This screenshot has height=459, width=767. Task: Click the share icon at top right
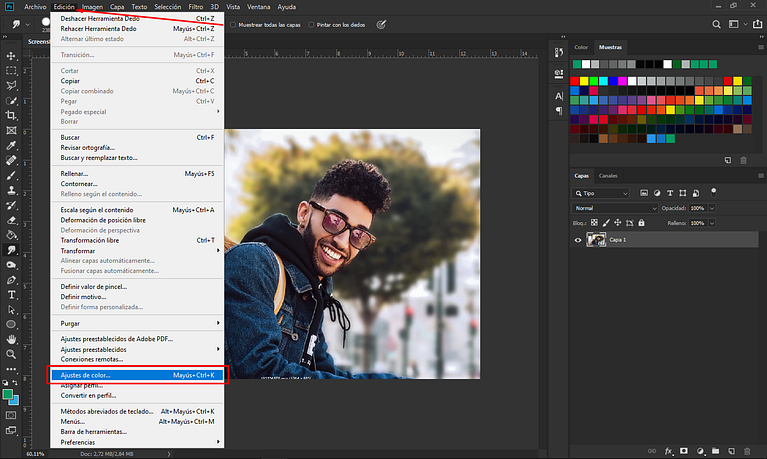click(757, 24)
